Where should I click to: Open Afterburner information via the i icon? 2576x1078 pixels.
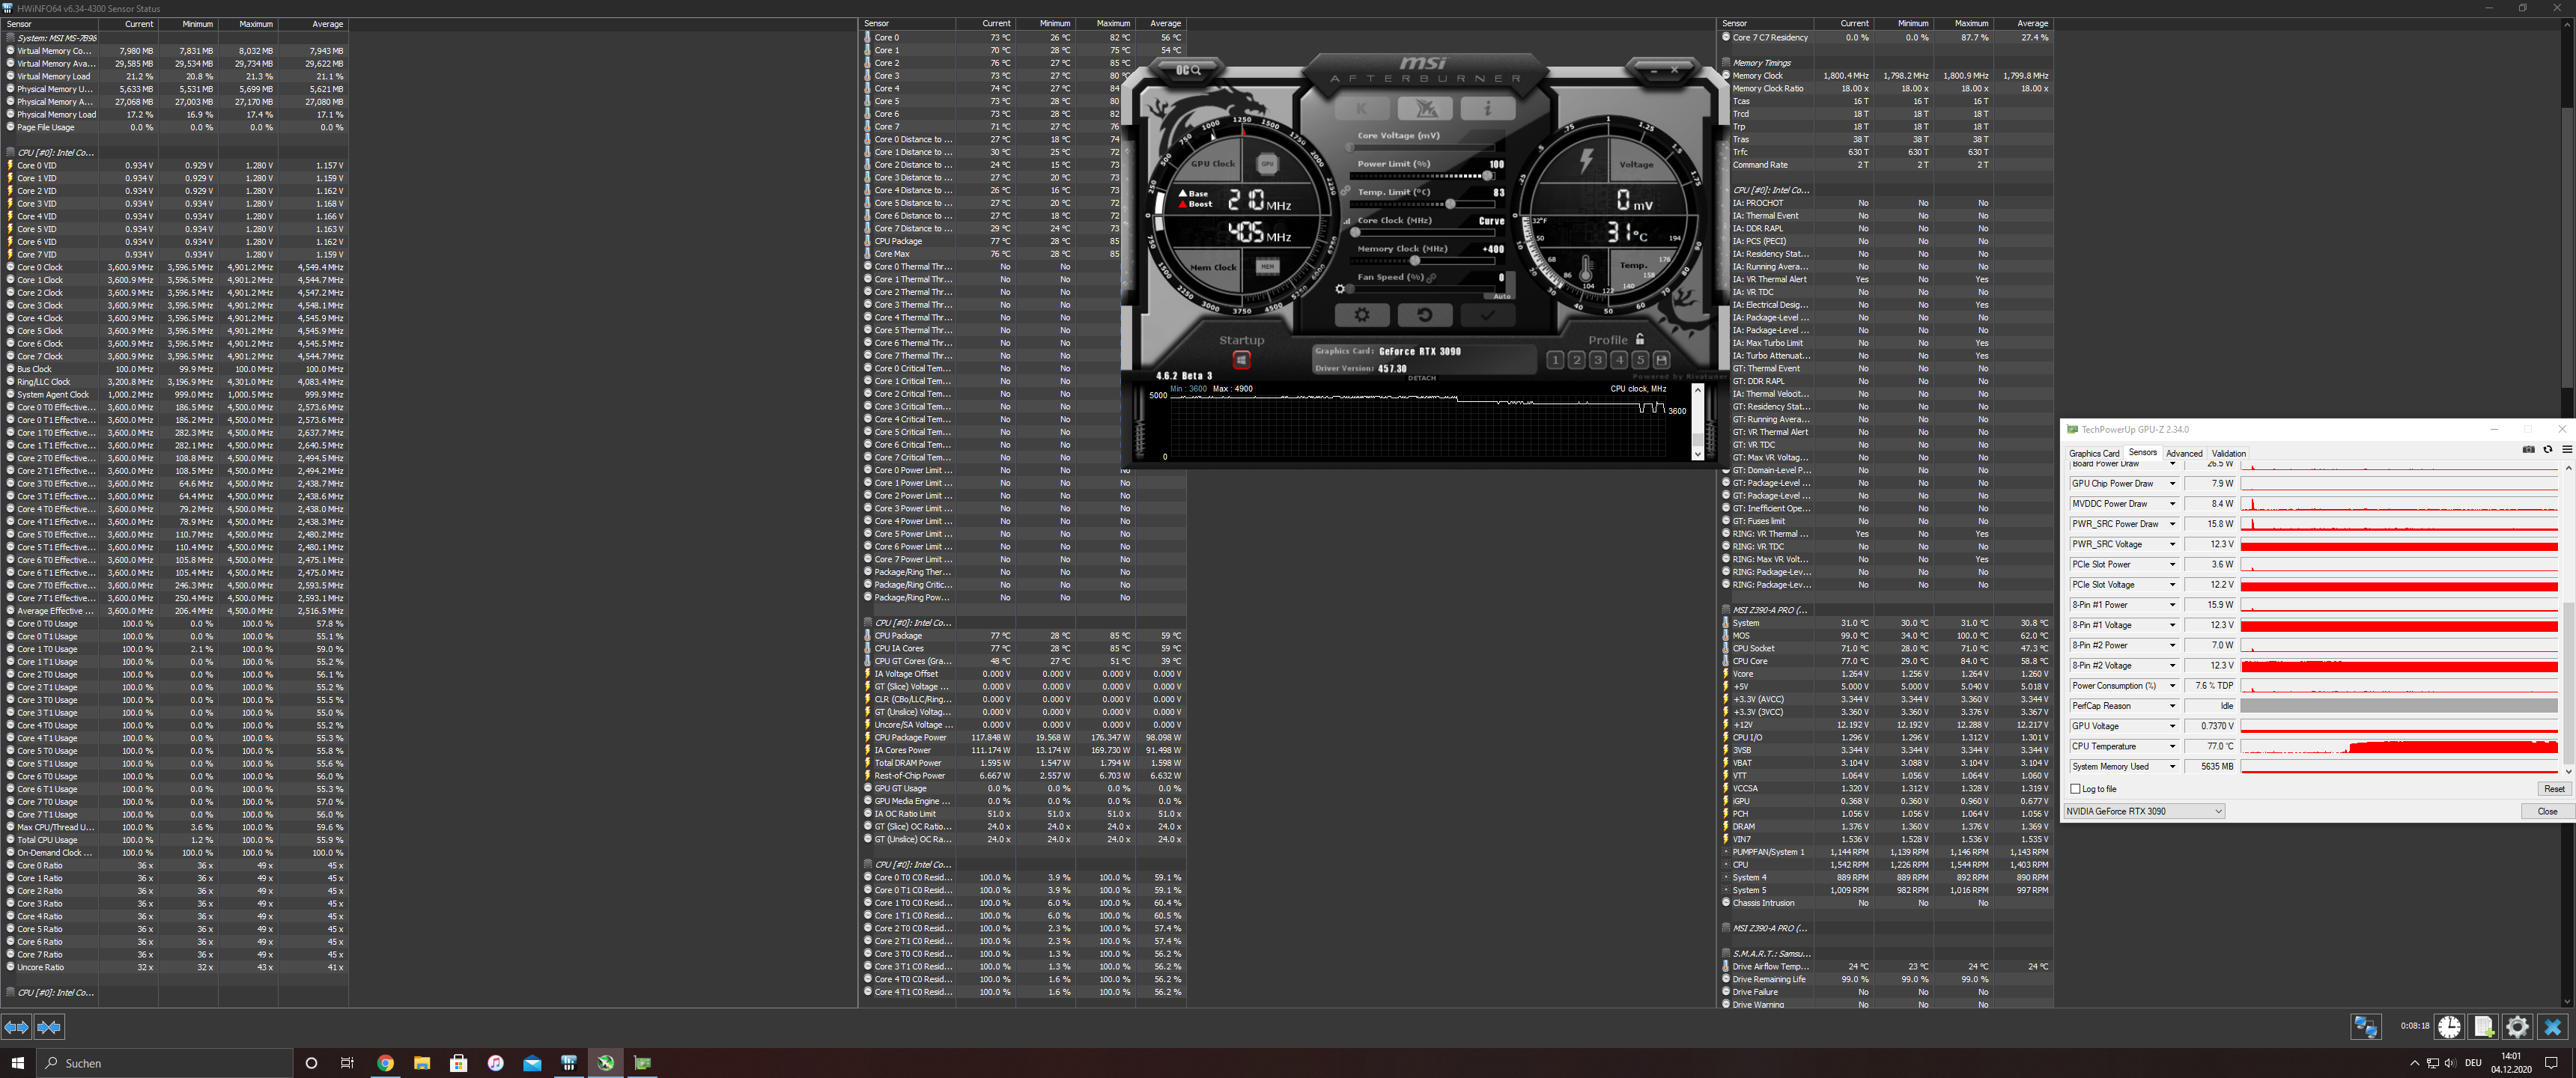pos(1488,108)
